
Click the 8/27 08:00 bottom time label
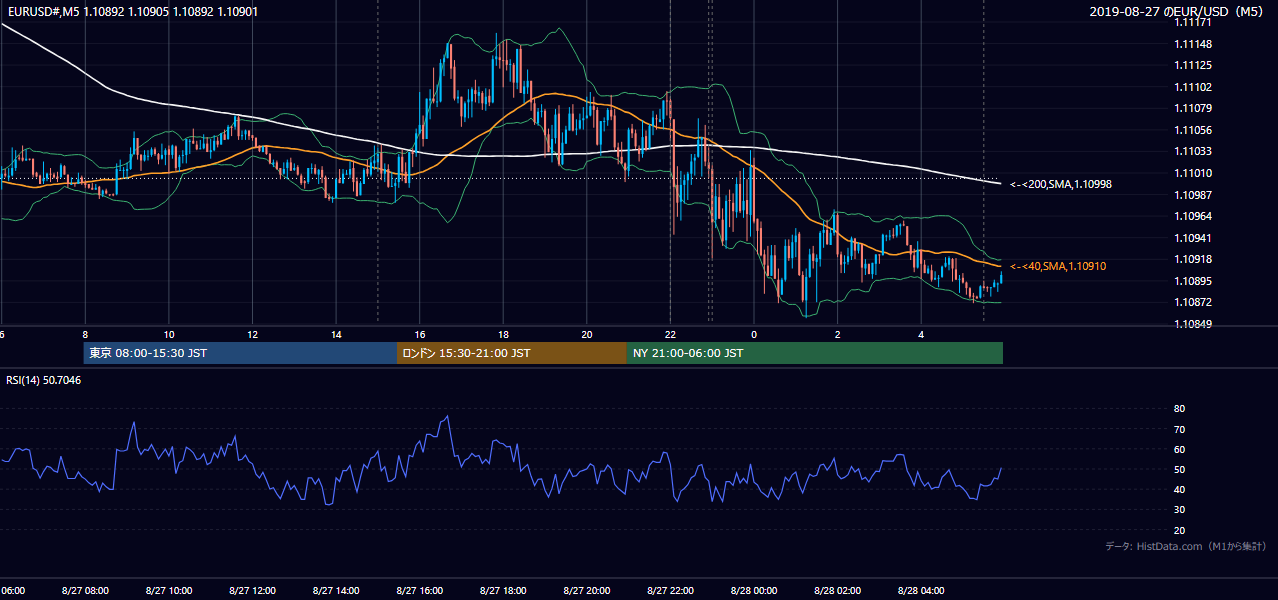point(85,590)
